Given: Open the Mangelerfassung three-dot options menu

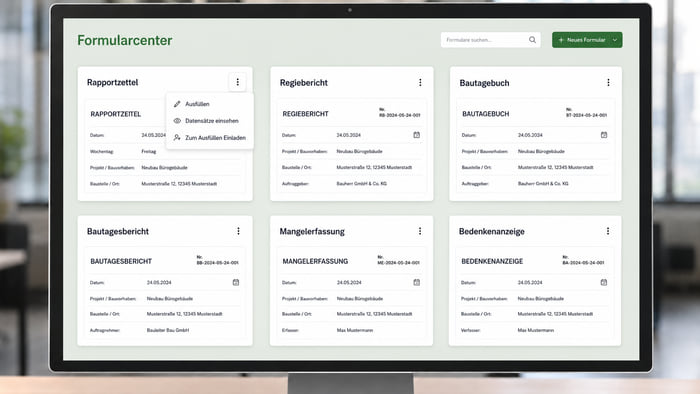Looking at the screenshot, I should (x=420, y=231).
